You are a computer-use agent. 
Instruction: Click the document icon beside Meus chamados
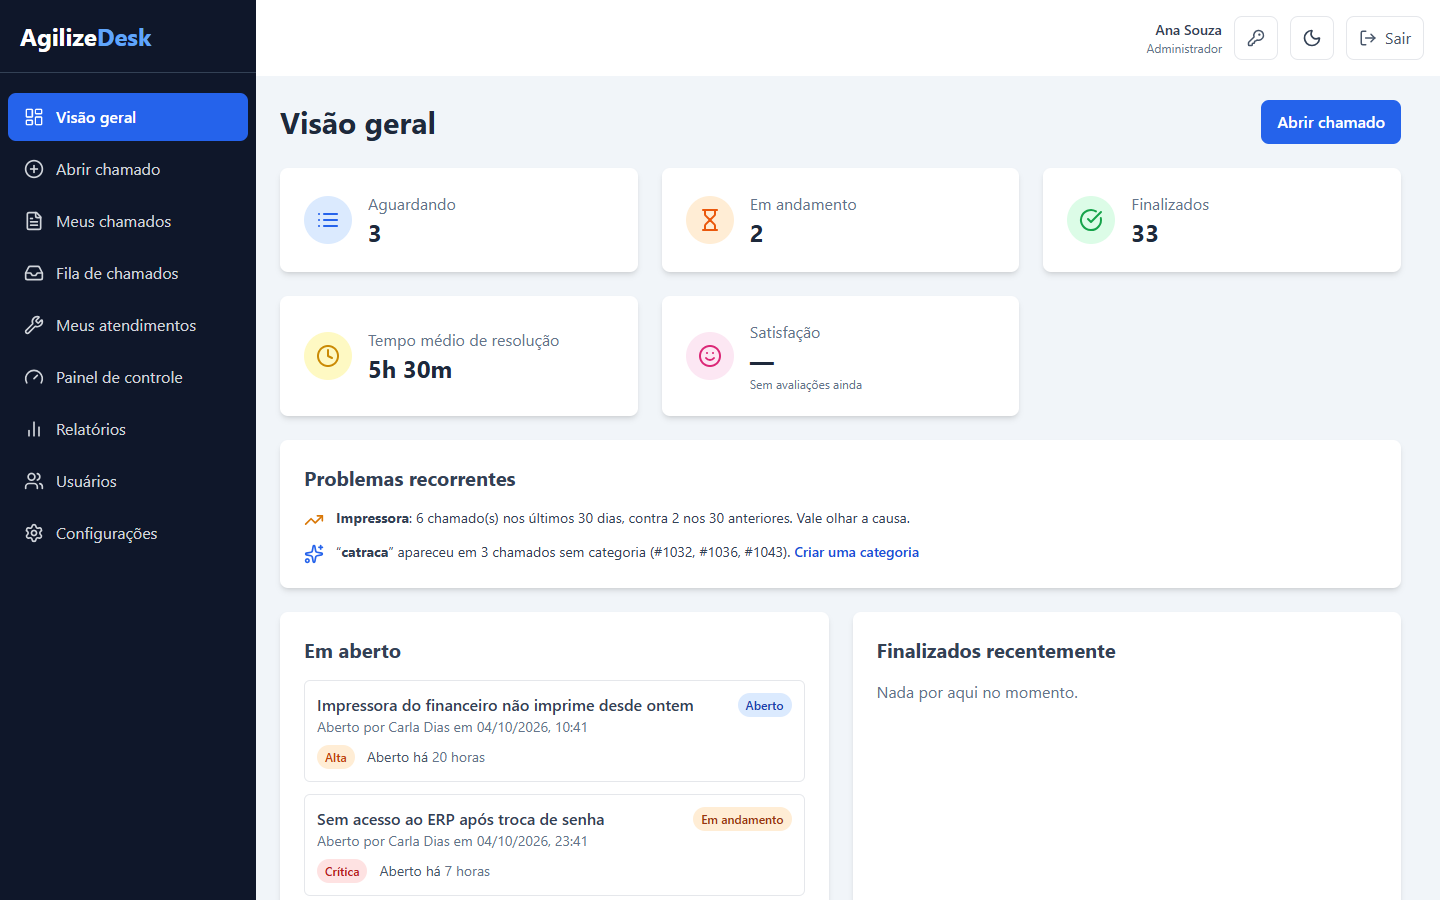click(34, 221)
